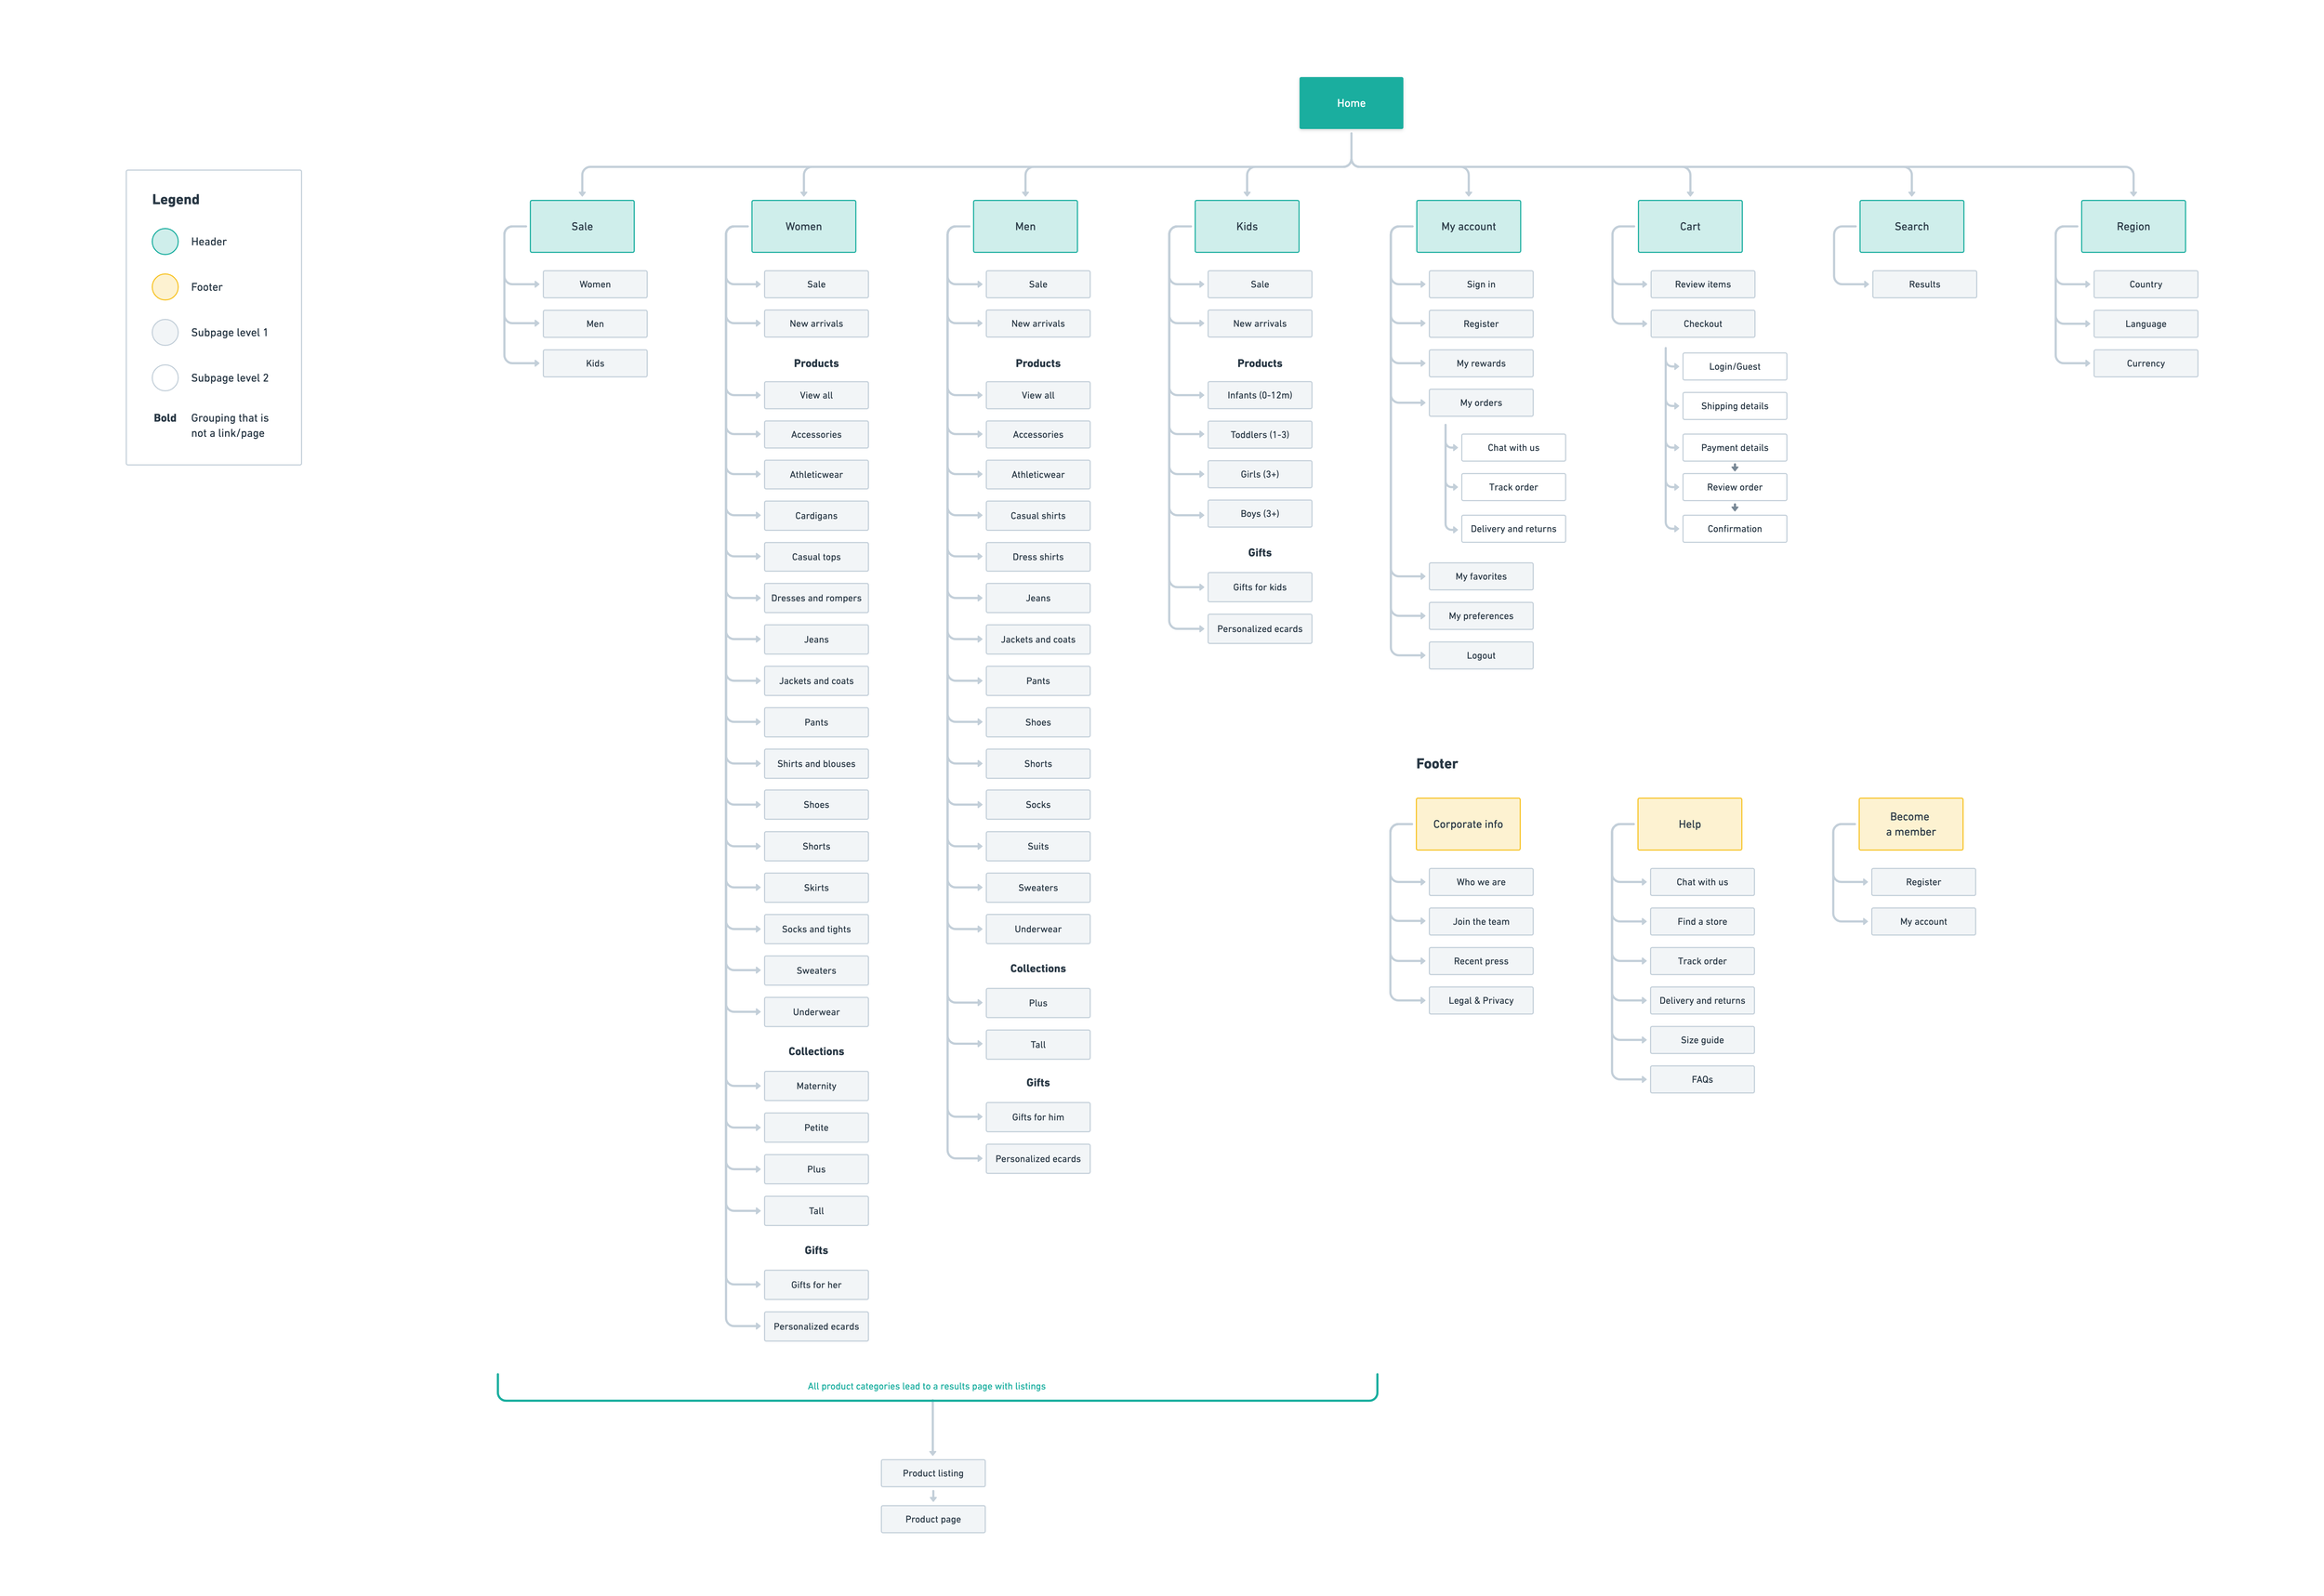Click the Home node at top
Image resolution: width=2324 pixels, height=1596 pixels.
pos(1350,103)
